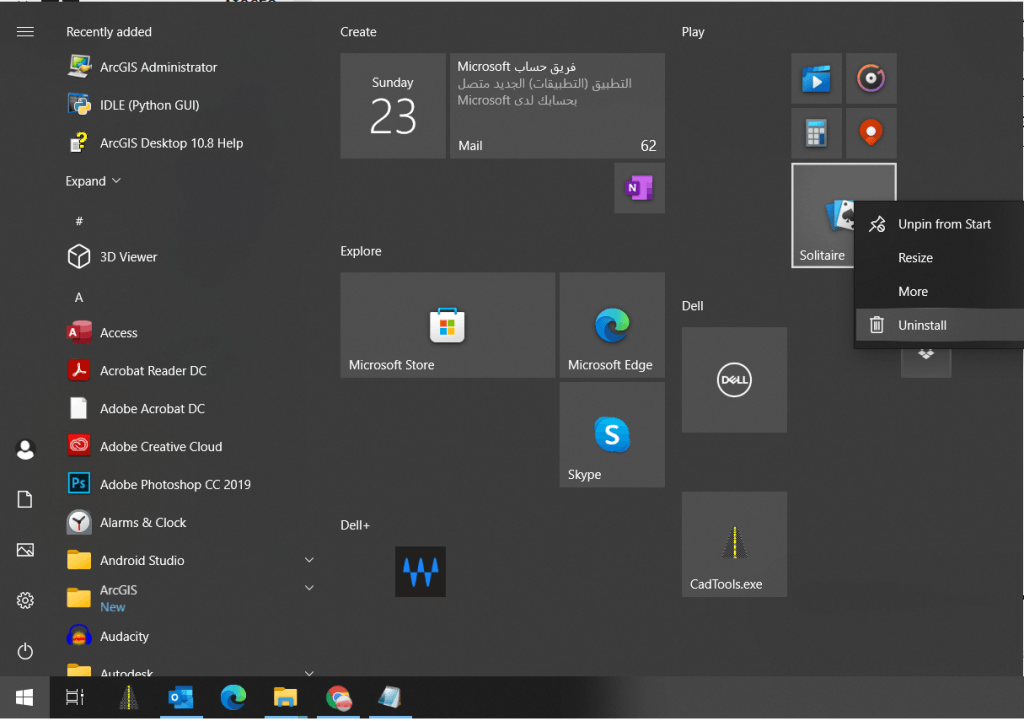Choose Unpin from Start

944,224
